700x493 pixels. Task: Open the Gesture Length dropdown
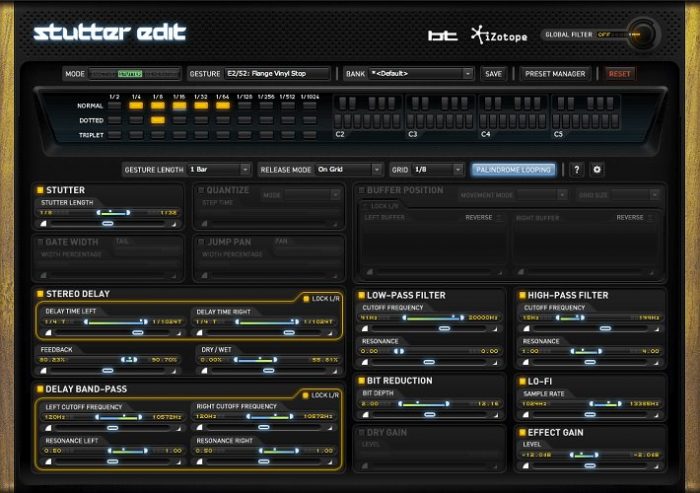tap(219, 170)
